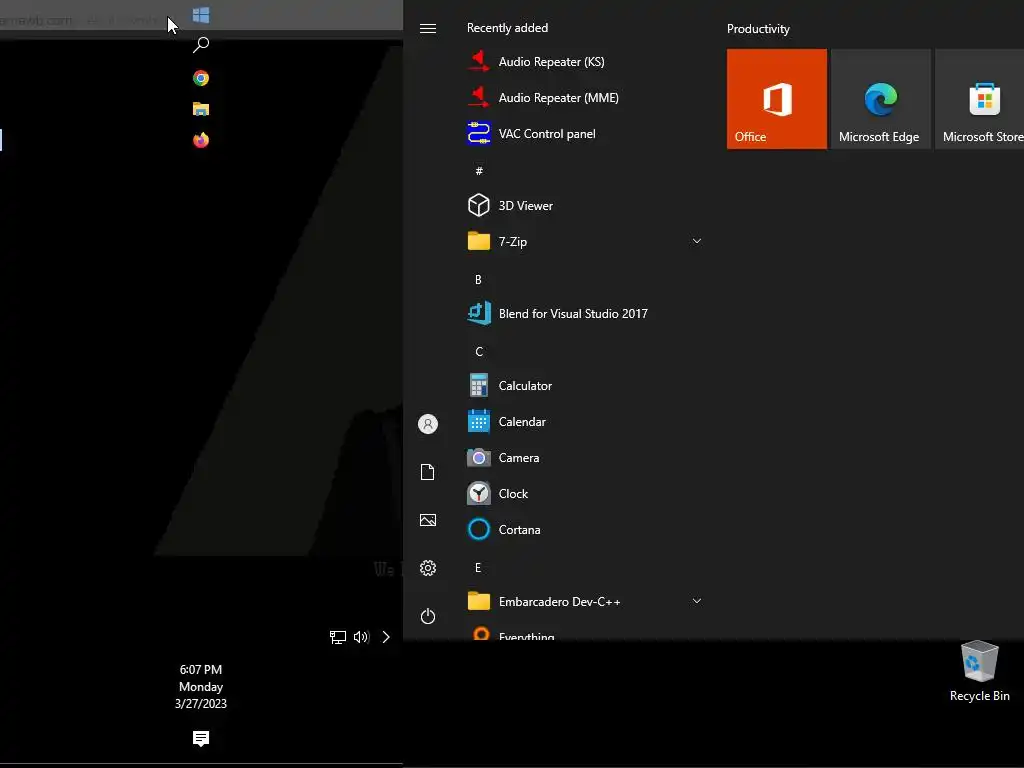The image size is (1024, 768).
Task: Open VAC Control panel
Action: [586, 133]
